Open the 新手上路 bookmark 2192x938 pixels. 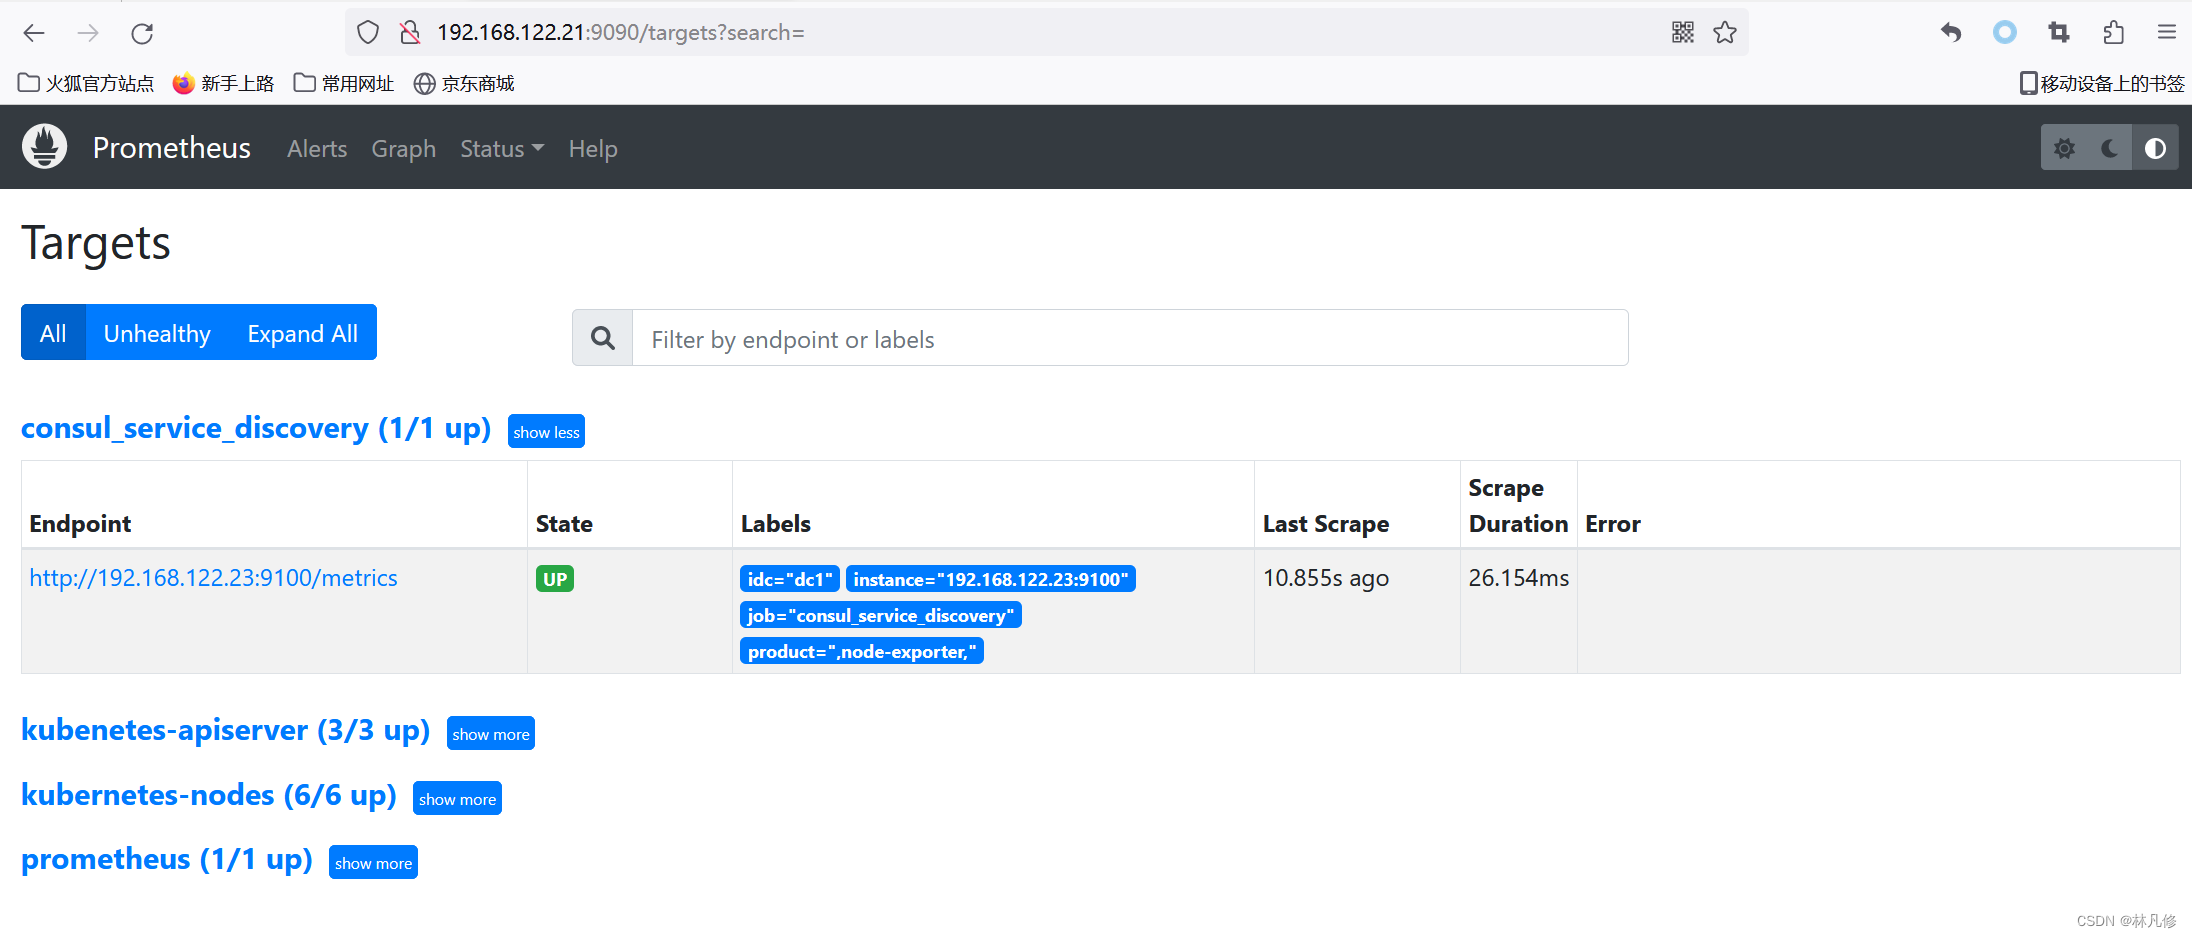[x=223, y=84]
